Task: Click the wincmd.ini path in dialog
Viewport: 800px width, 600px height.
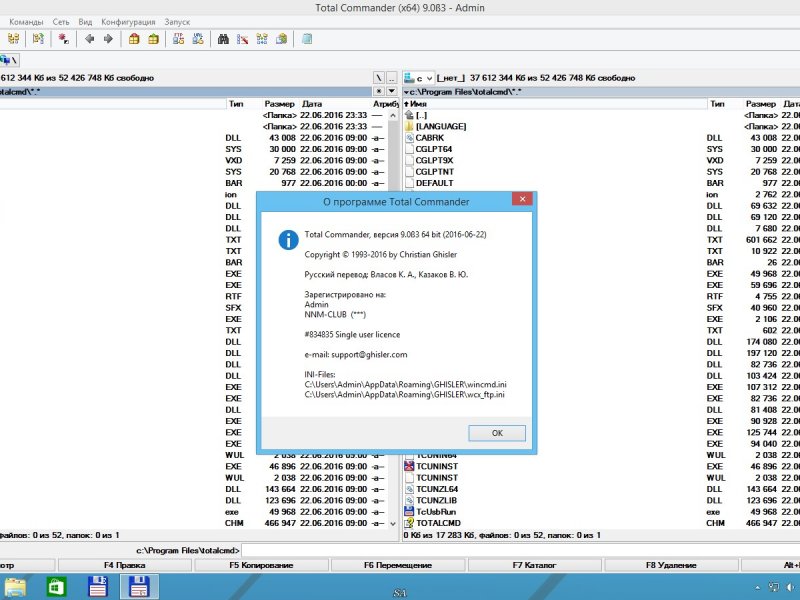Action: 406,384
